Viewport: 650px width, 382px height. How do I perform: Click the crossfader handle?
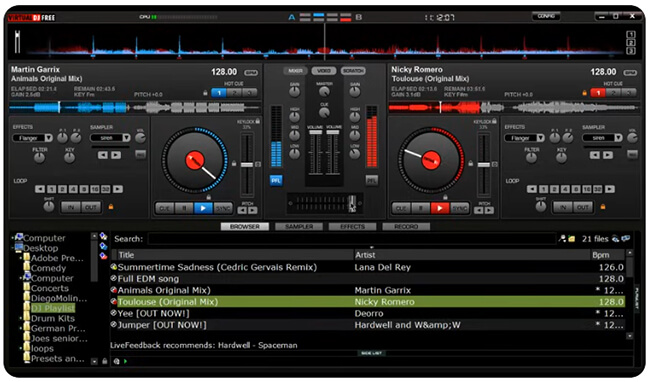tap(352, 203)
